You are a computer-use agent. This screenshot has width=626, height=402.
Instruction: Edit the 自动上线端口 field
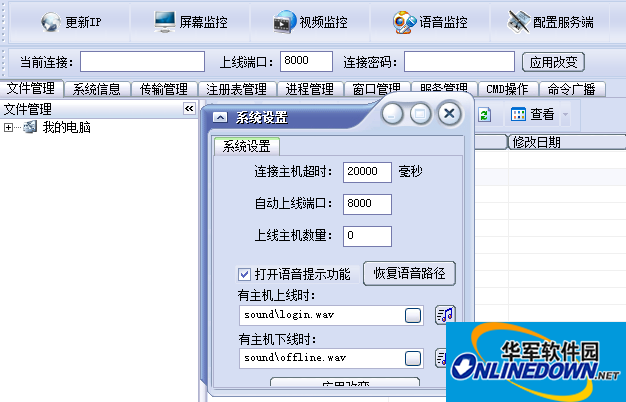coord(367,204)
